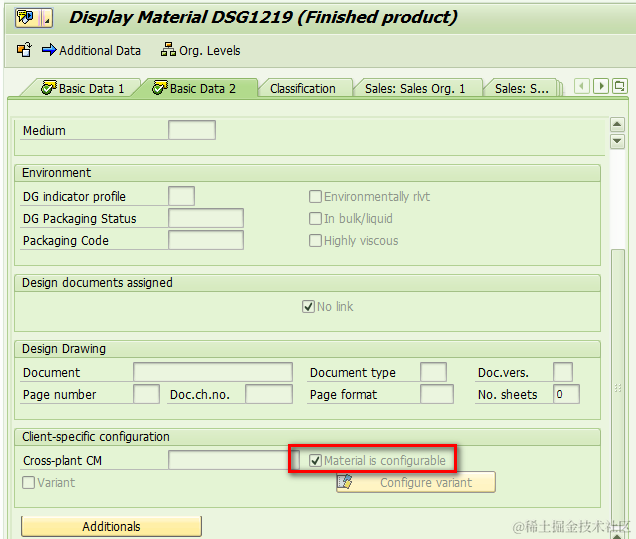Open the tab list icon

click(x=620, y=86)
